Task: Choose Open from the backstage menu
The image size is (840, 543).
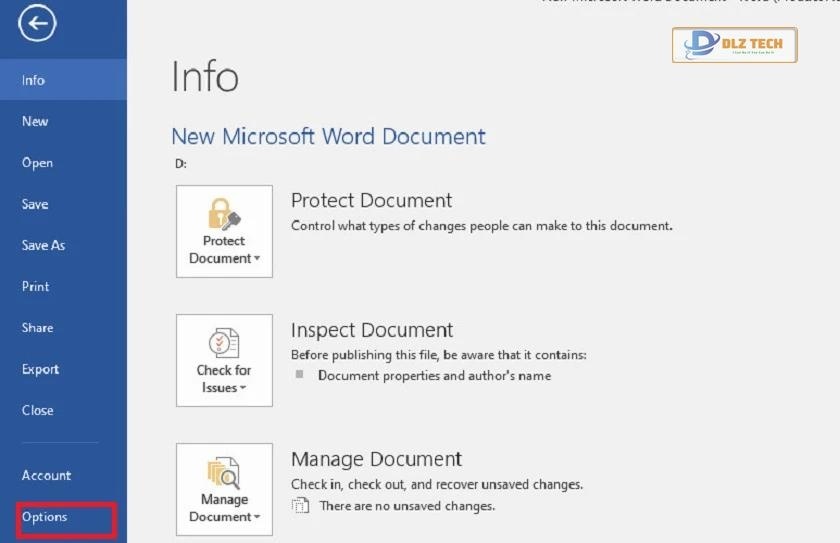Action: [37, 163]
